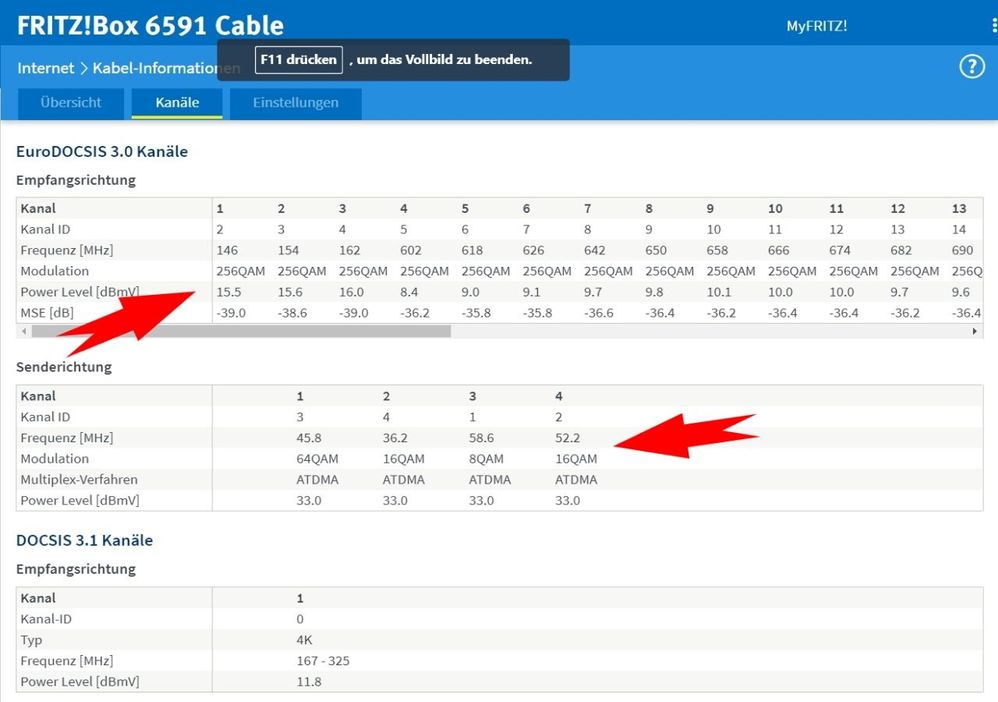This screenshot has height=702, width=998.
Task: Click the Frequenz value 690
Action: (962, 250)
